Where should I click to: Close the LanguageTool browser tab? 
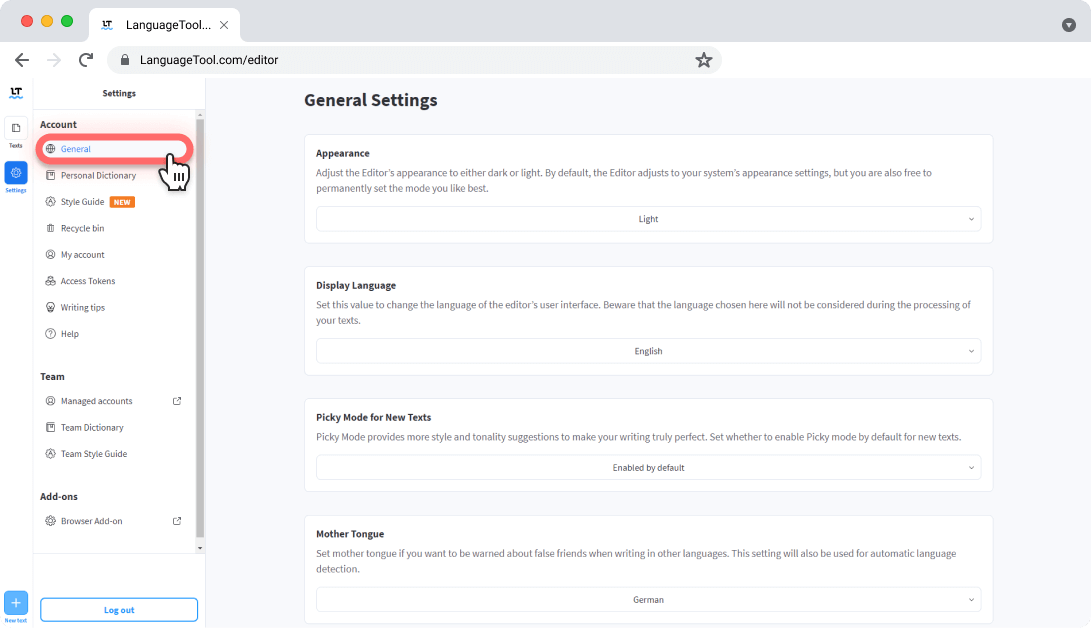(x=224, y=25)
